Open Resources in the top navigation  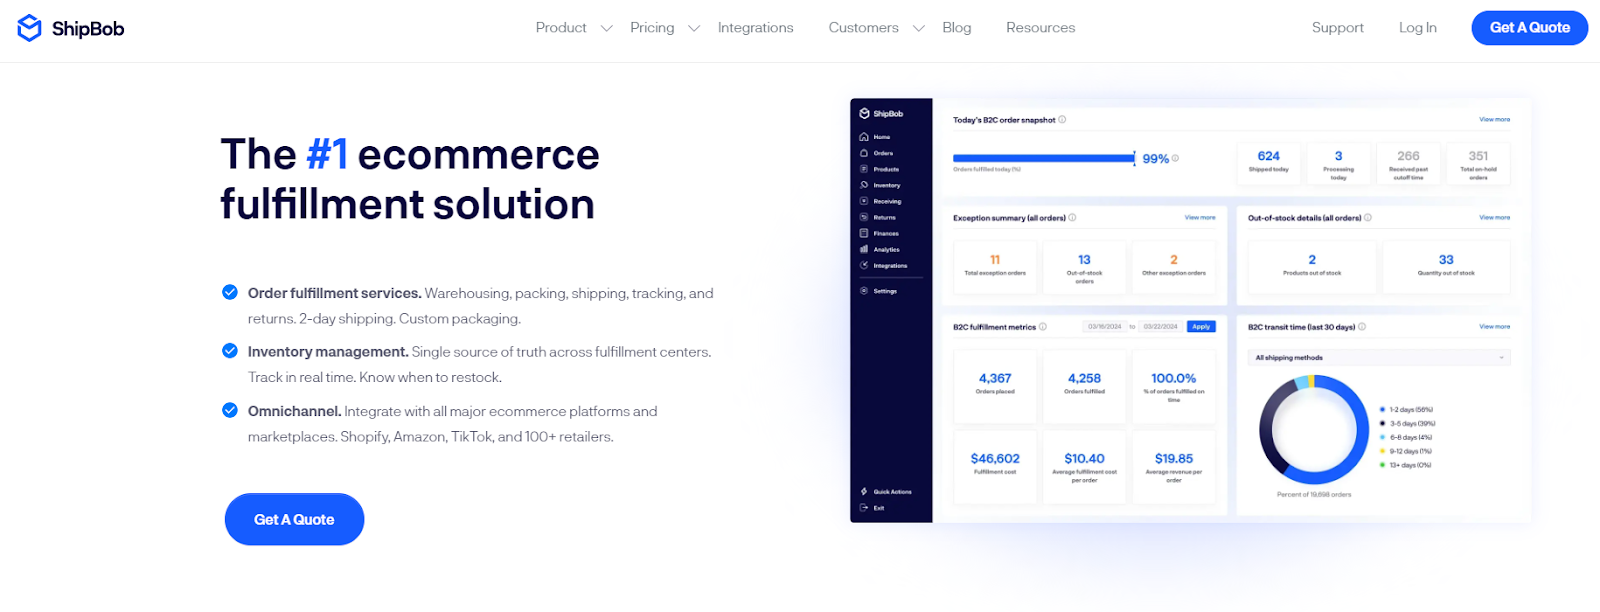(1041, 28)
